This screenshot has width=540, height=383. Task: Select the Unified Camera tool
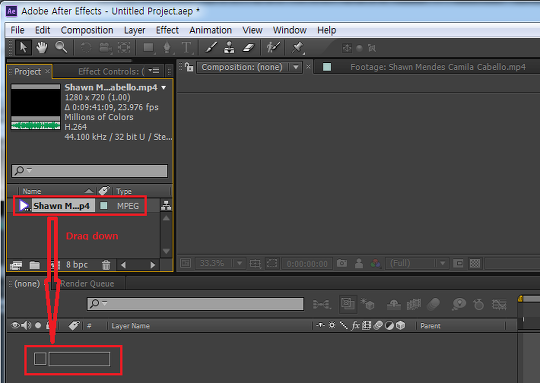105,48
